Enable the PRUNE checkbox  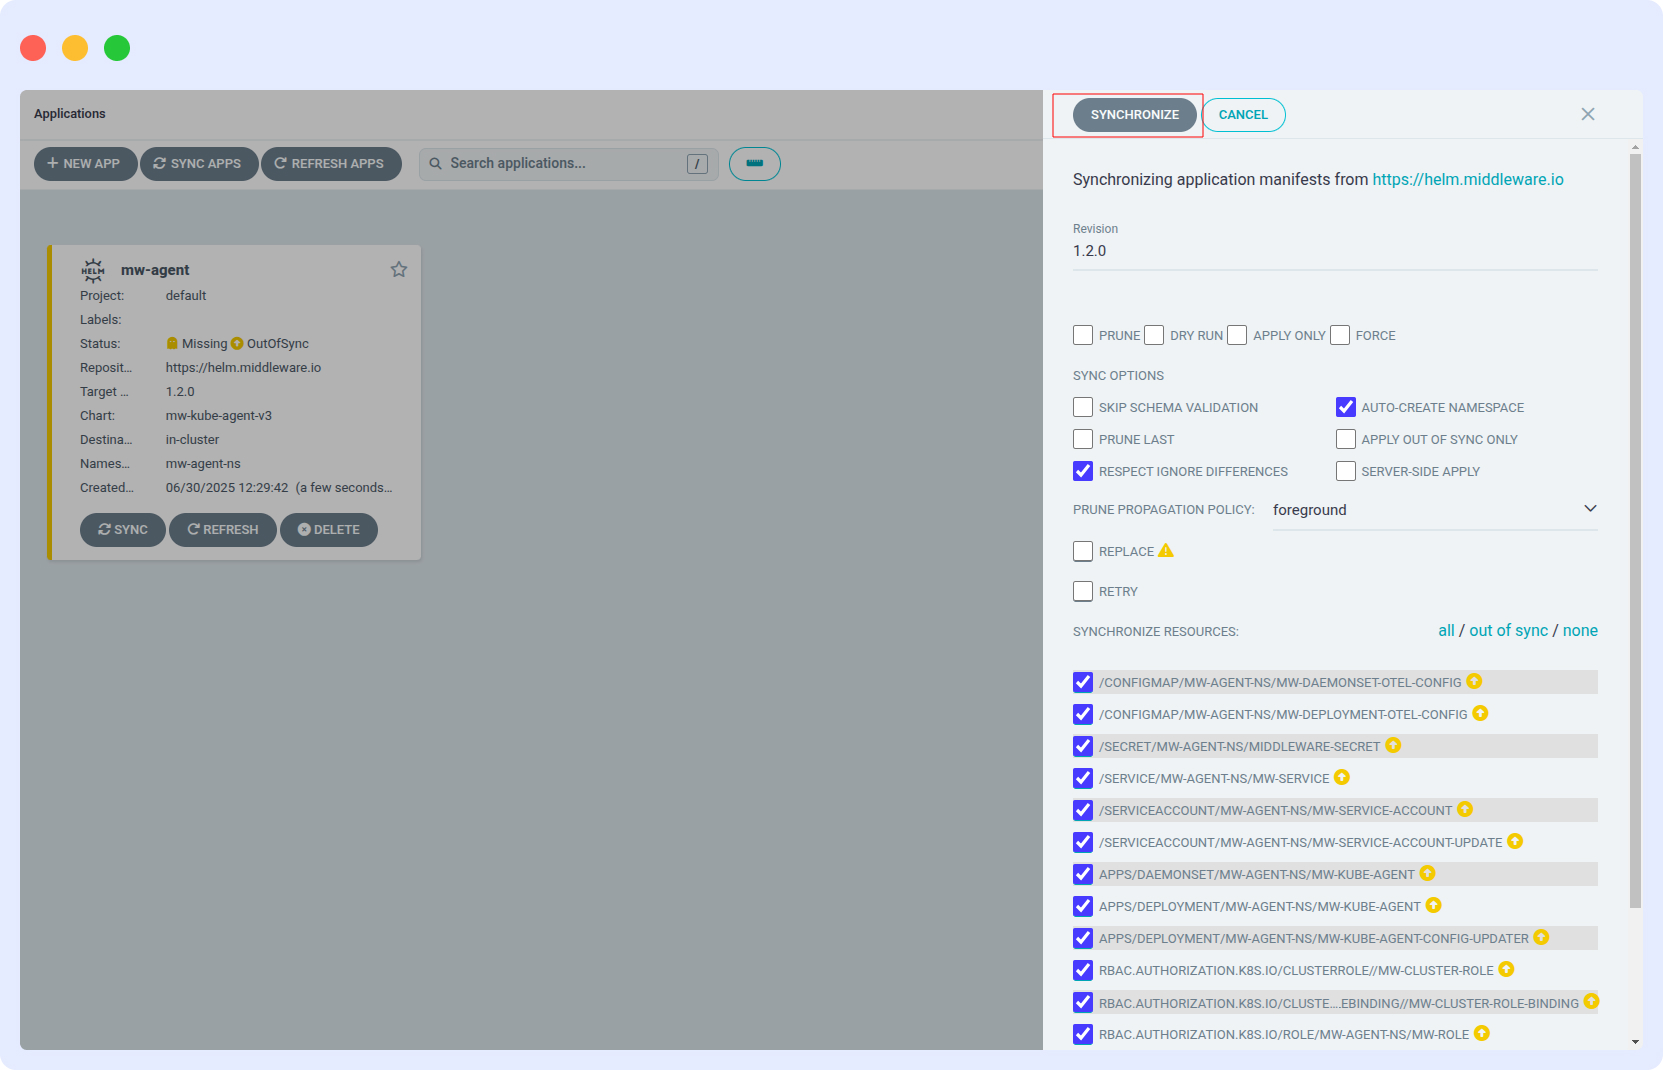click(1083, 335)
